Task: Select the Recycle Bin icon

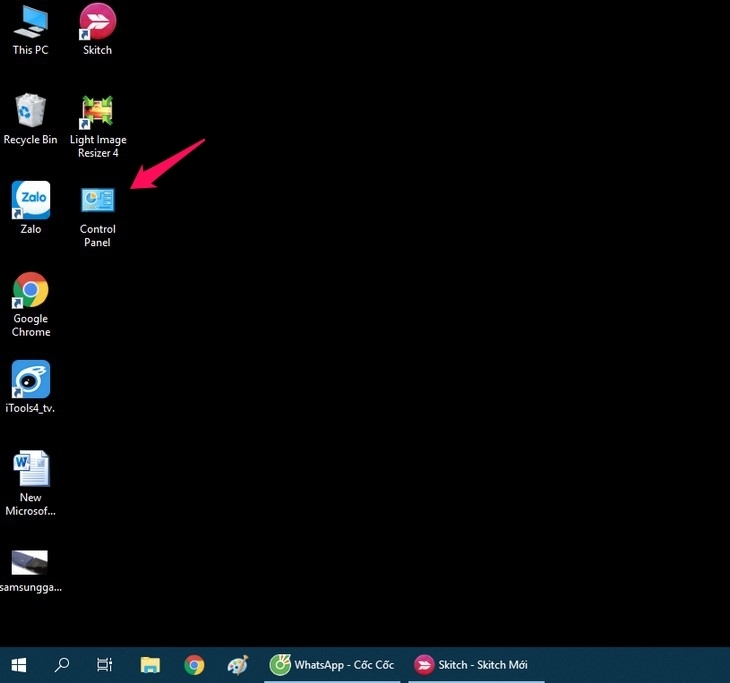Action: [x=30, y=110]
